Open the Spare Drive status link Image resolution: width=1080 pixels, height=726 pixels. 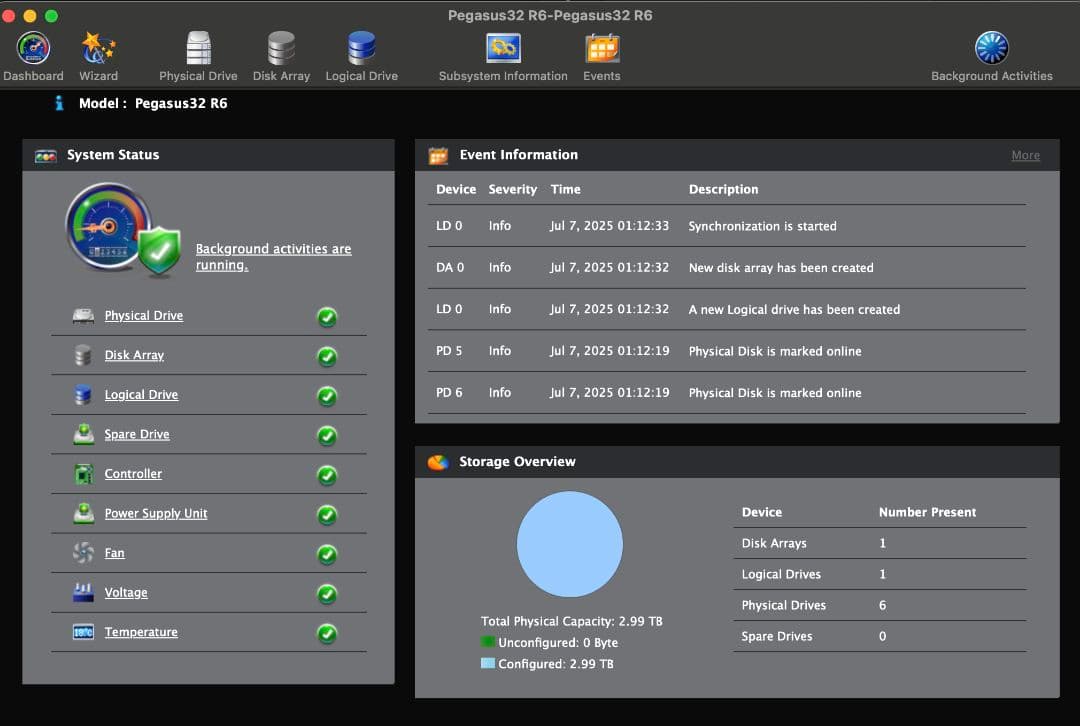pyautogui.click(x=137, y=434)
